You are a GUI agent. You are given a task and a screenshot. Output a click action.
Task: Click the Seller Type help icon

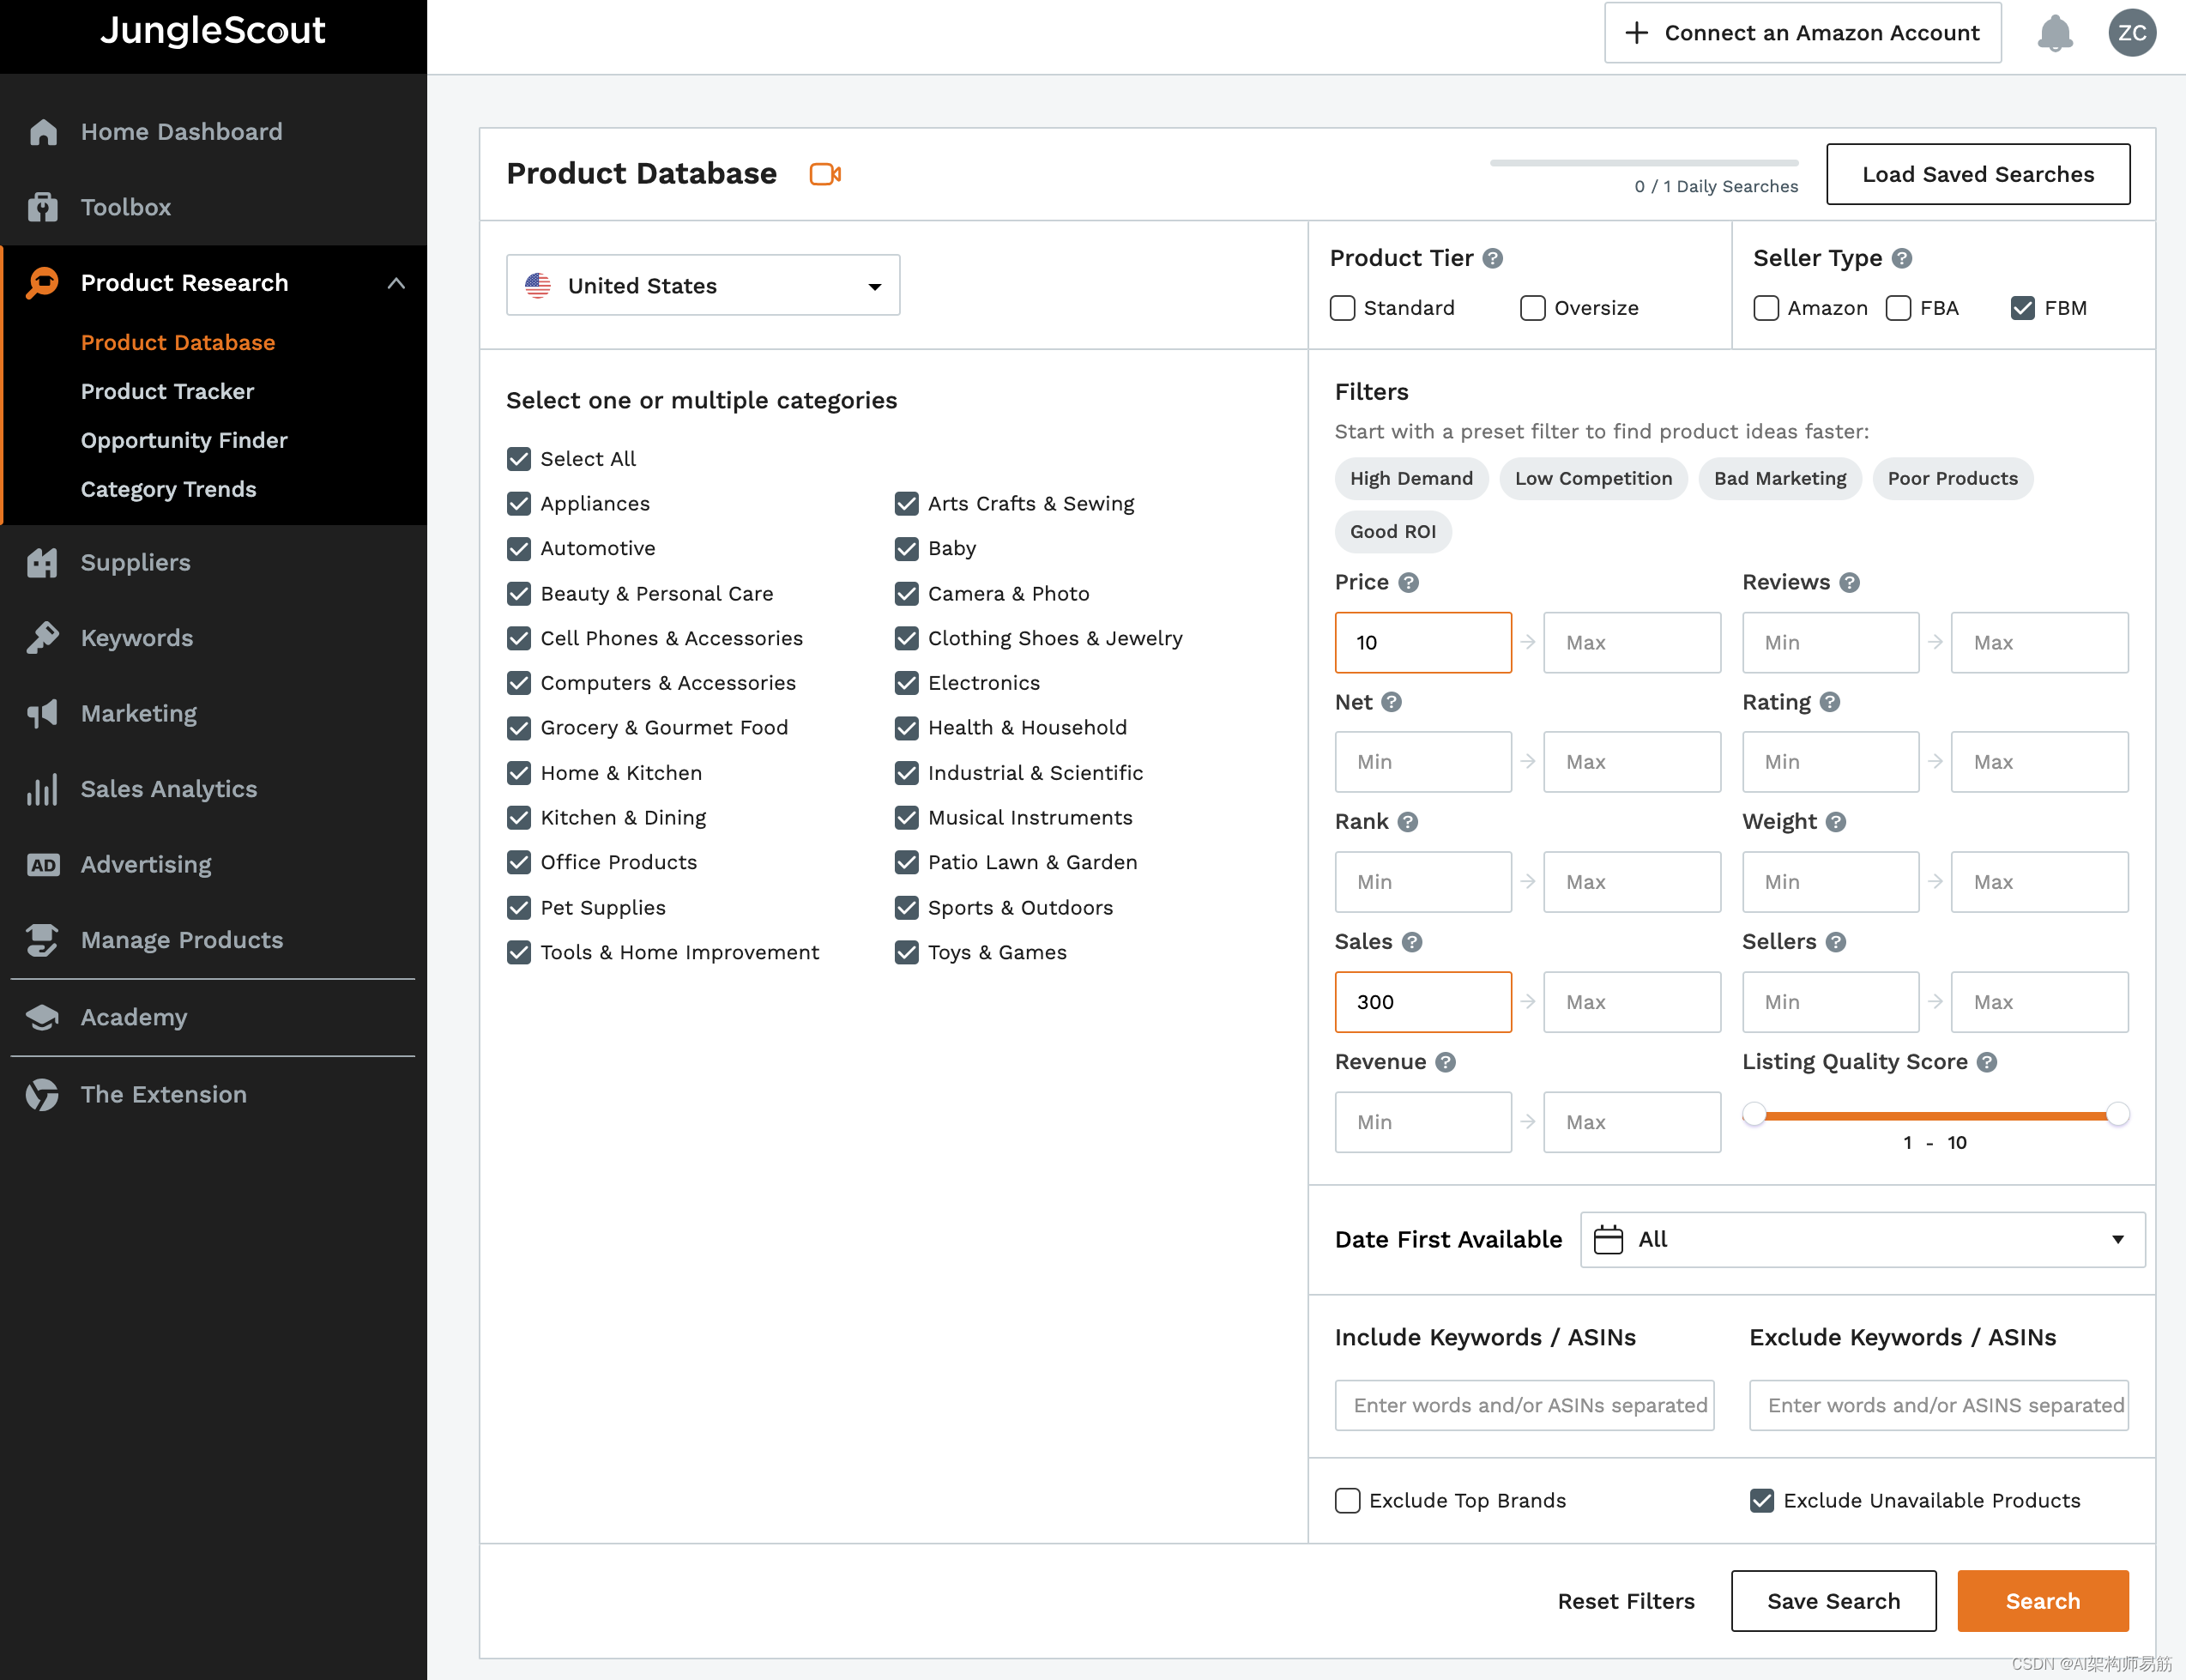tap(1902, 258)
